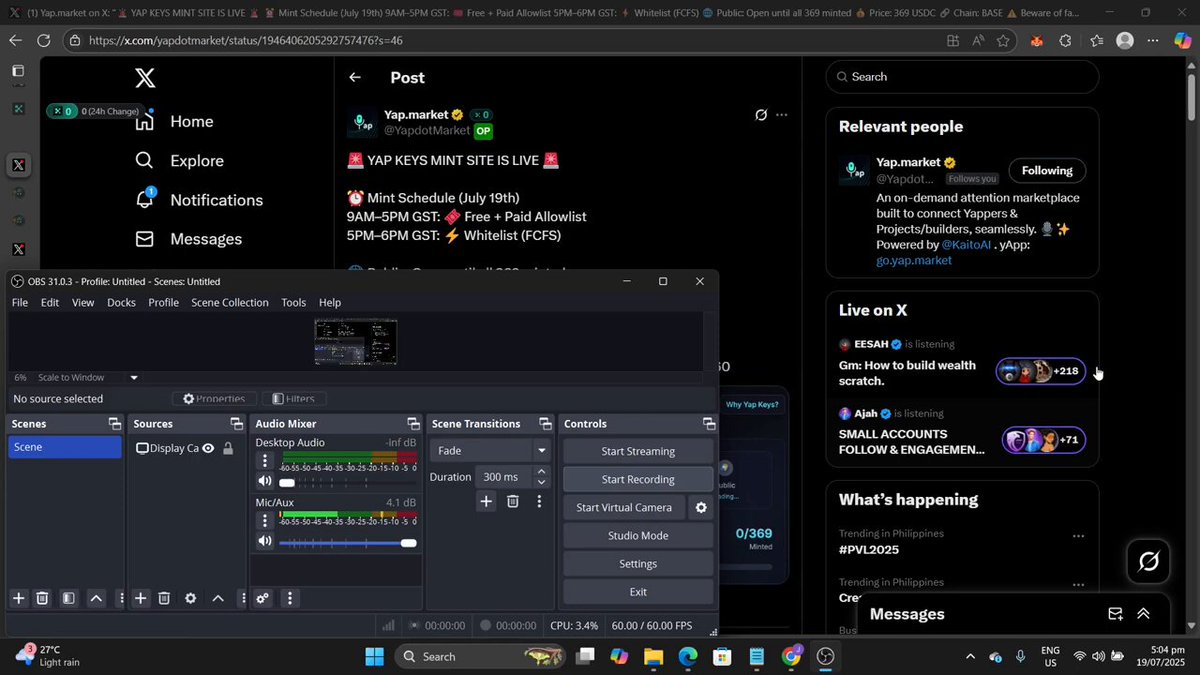Open go.yap.market link
The height and width of the screenshot is (675, 1200).
coord(914,260)
